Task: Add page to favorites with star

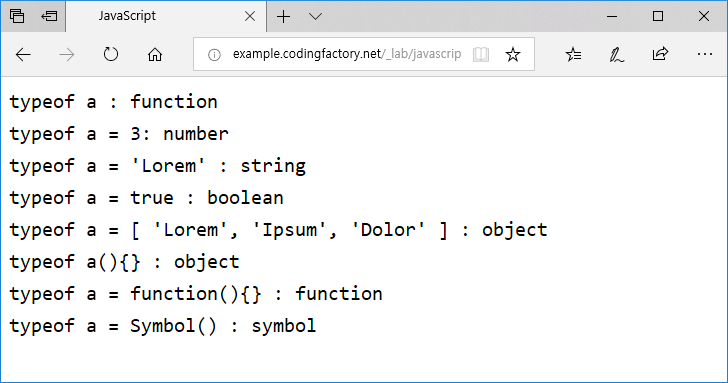Action: [513, 54]
